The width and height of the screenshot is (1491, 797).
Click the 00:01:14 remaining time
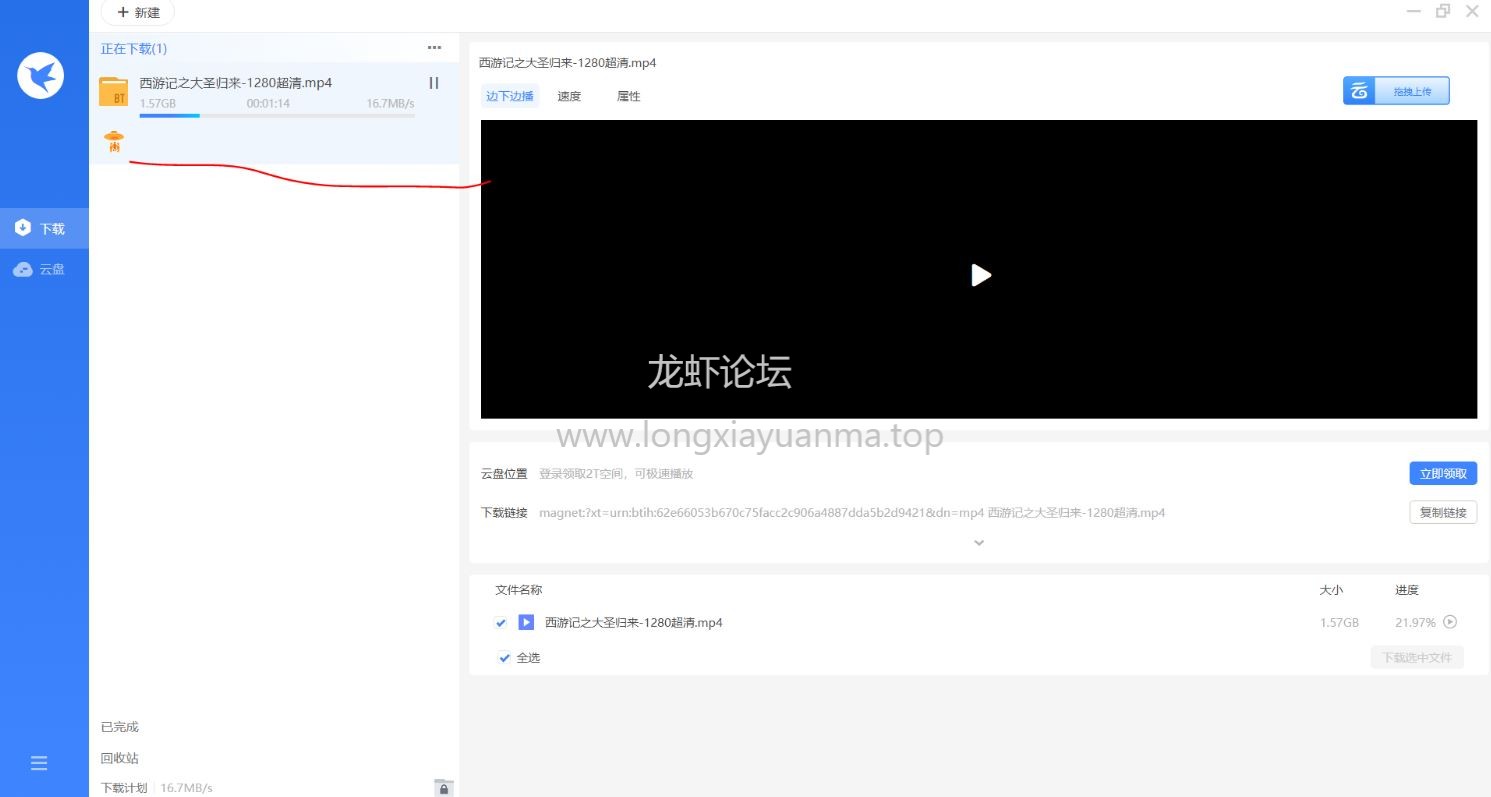(x=268, y=103)
